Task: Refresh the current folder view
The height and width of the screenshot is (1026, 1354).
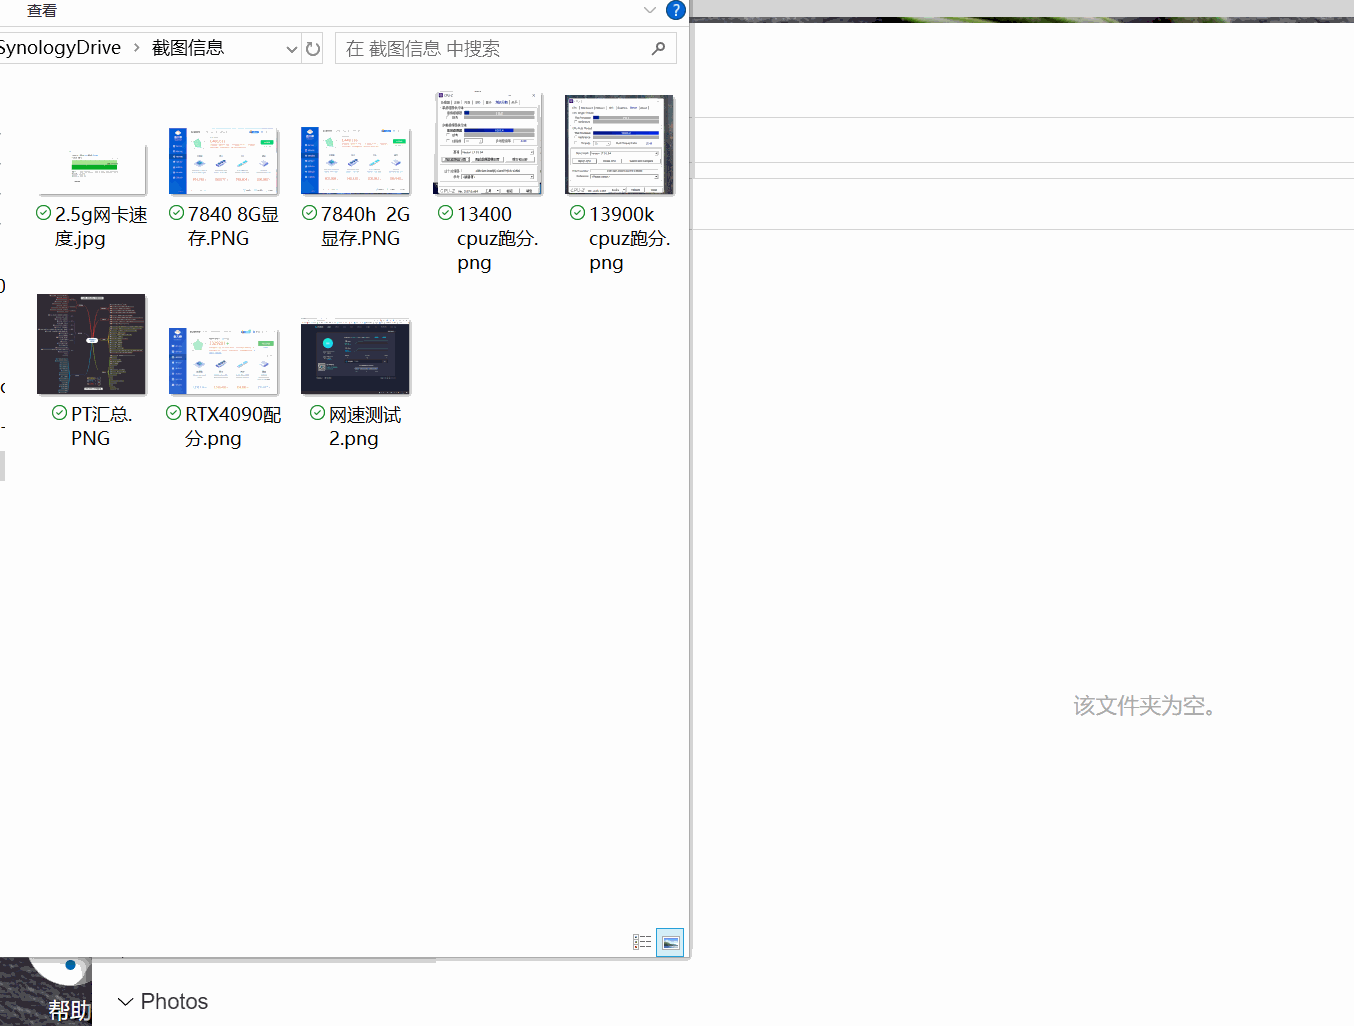Action: pyautogui.click(x=313, y=48)
